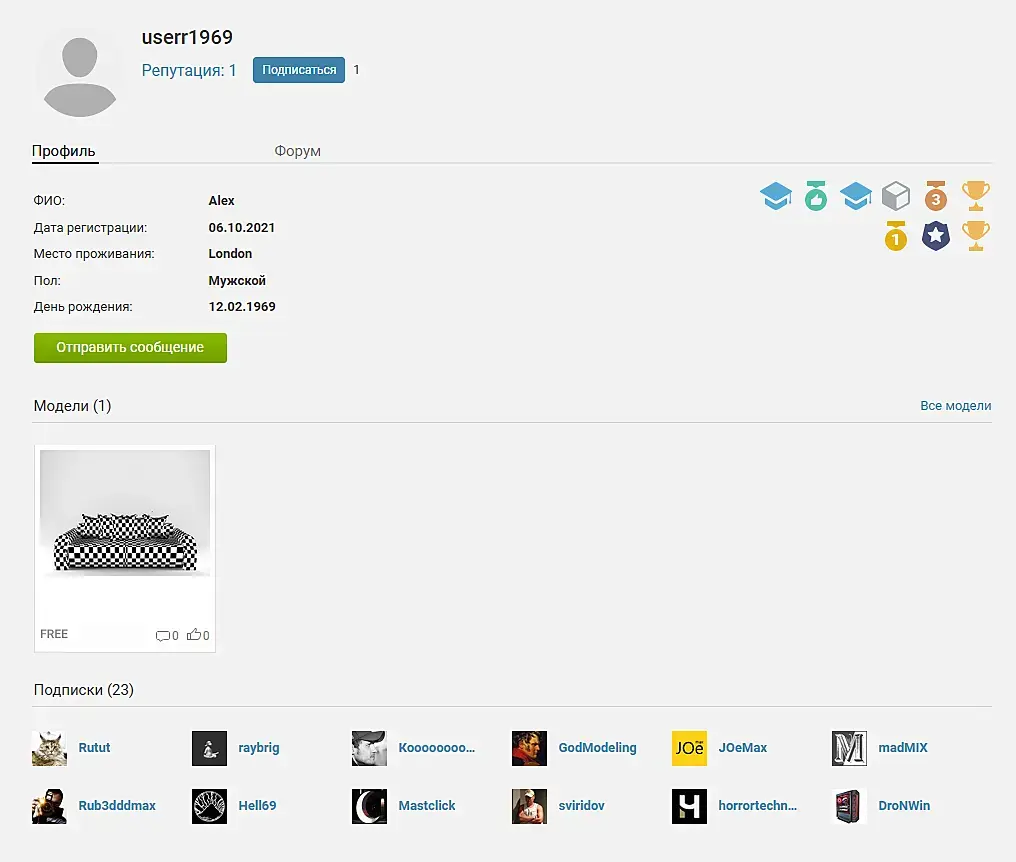Screen dimensions: 1016x862
Task: Click GodModeling's portrait avatar
Action: [x=529, y=748]
